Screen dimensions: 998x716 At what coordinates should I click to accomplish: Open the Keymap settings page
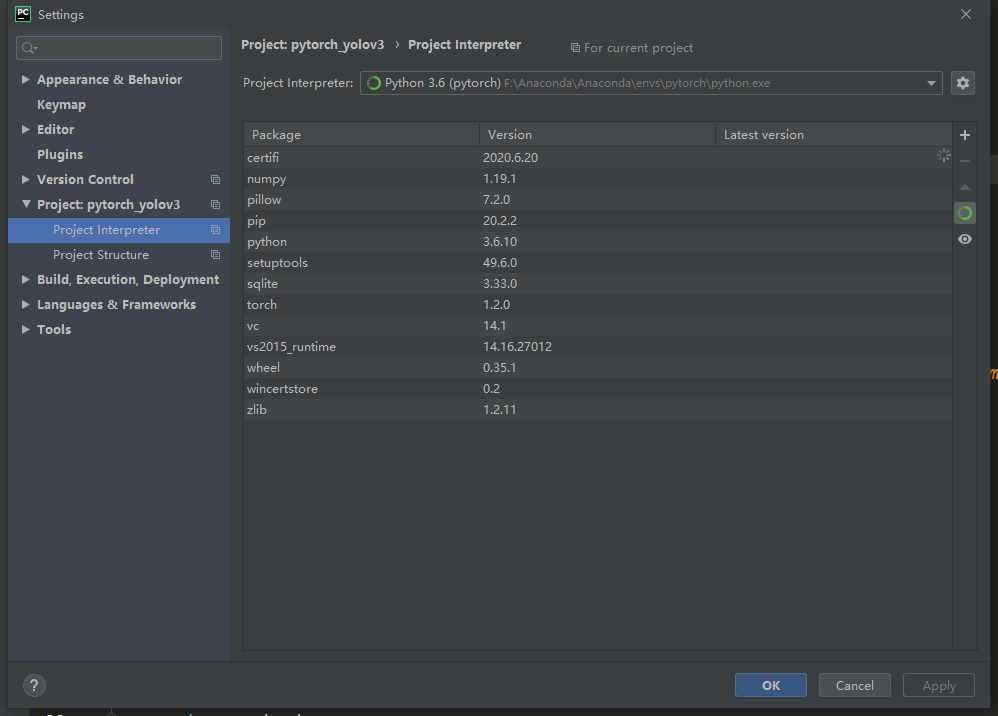point(61,105)
